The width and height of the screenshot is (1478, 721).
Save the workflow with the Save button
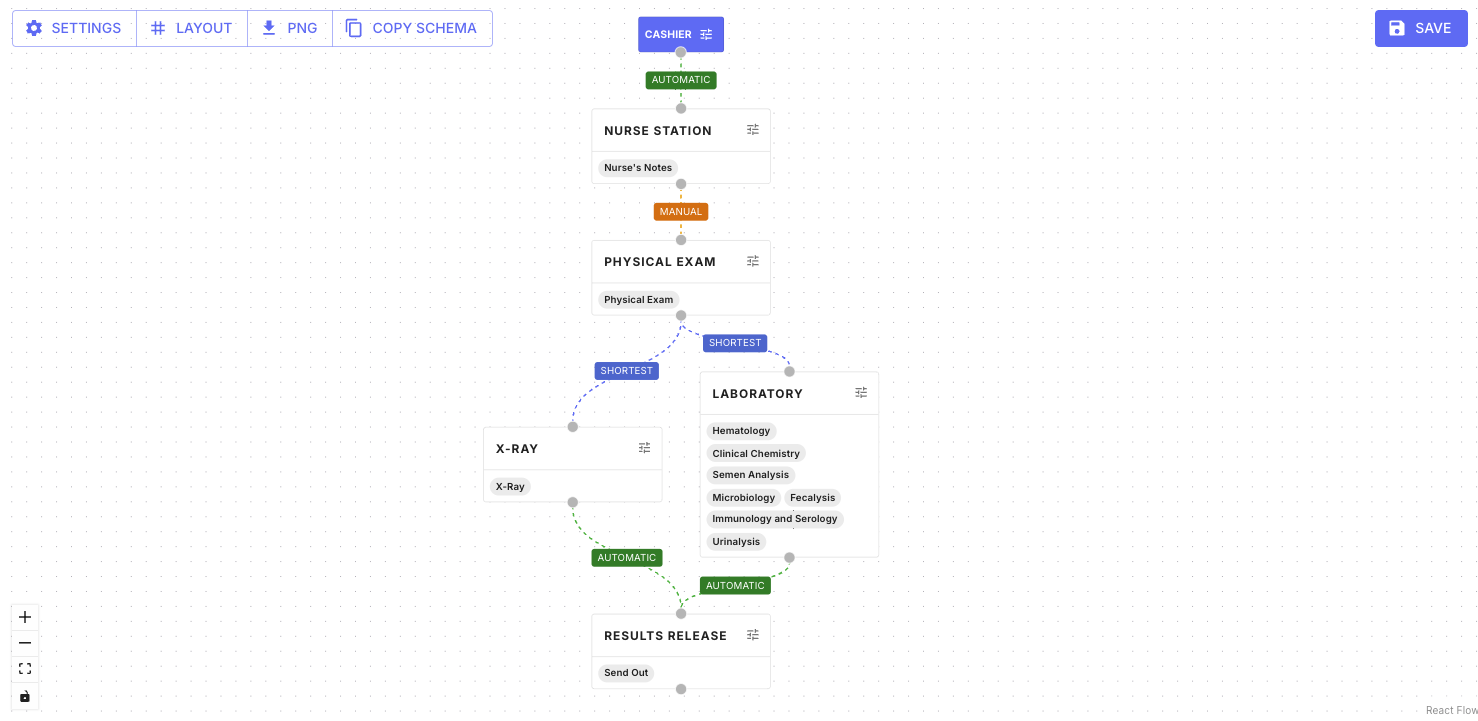1420,28
